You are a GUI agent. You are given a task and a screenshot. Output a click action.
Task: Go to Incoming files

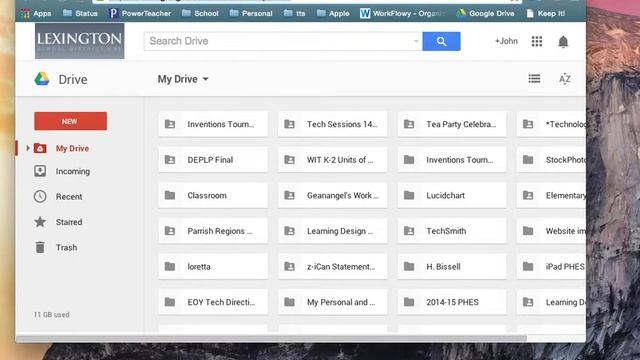coord(73,171)
